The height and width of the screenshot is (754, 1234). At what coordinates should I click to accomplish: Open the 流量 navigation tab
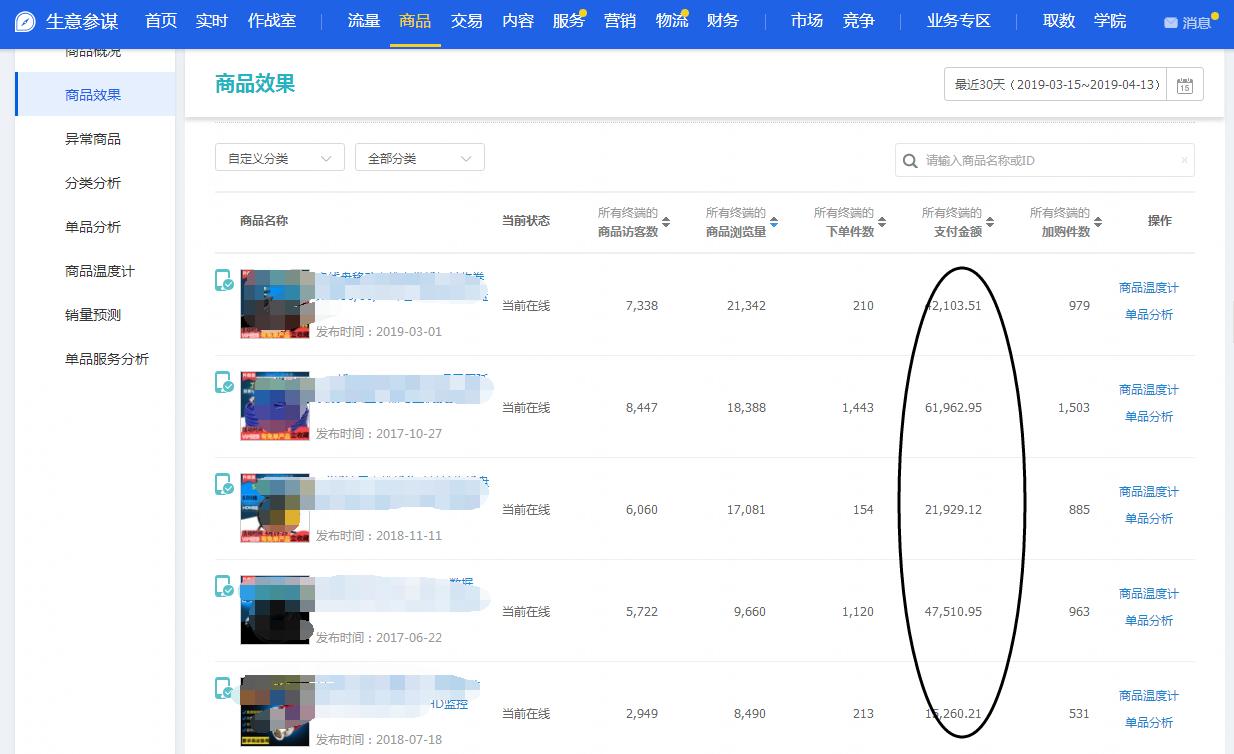pyautogui.click(x=364, y=21)
